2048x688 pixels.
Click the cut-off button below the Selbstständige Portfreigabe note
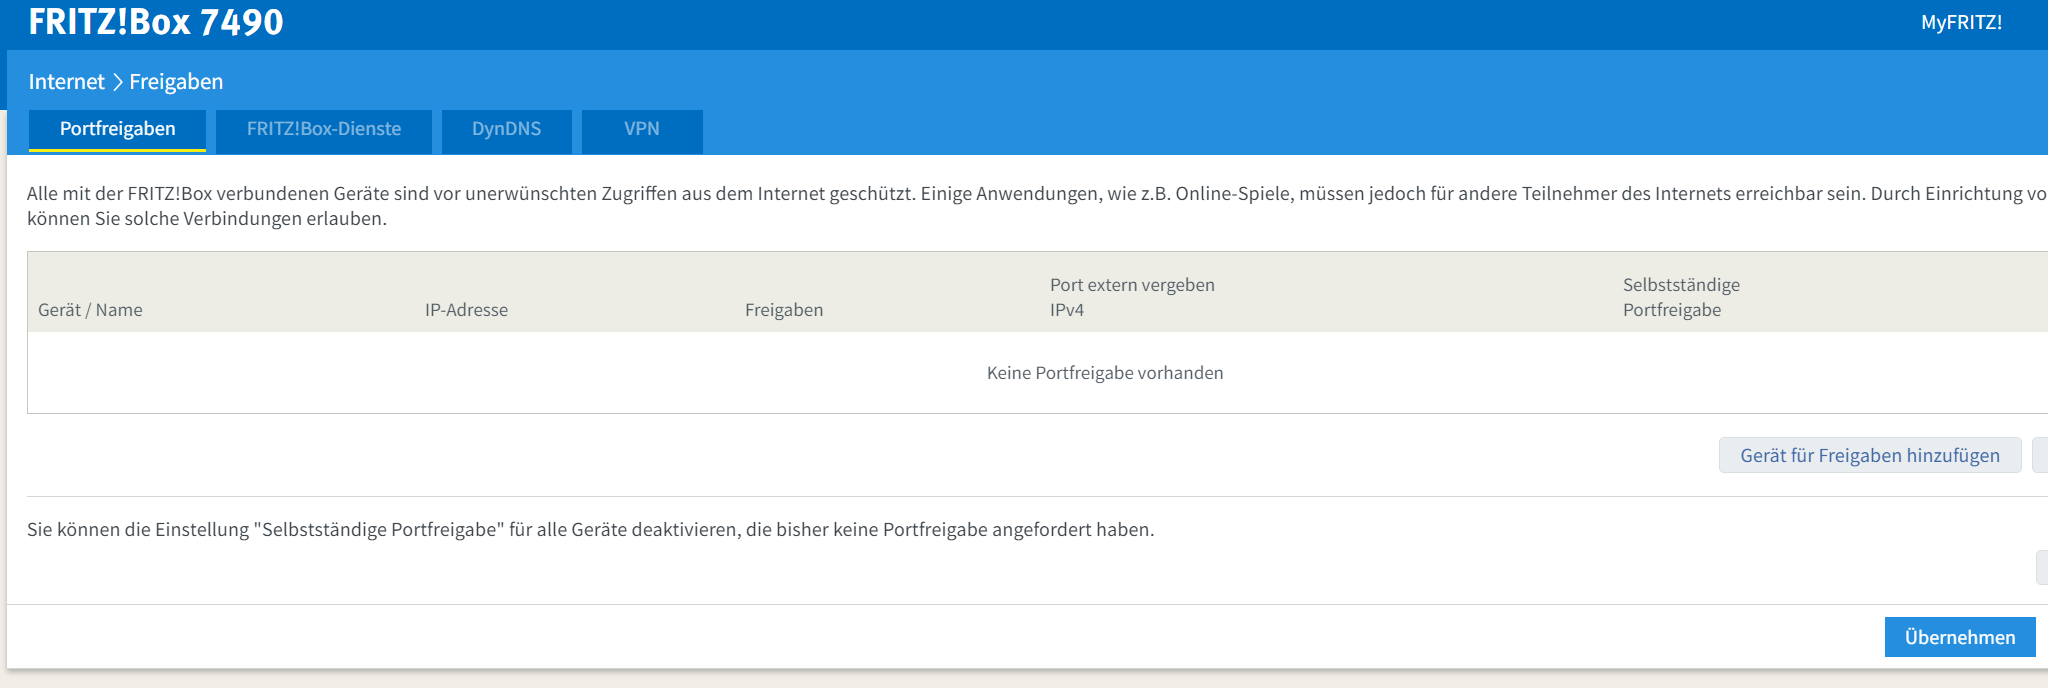(2042, 567)
